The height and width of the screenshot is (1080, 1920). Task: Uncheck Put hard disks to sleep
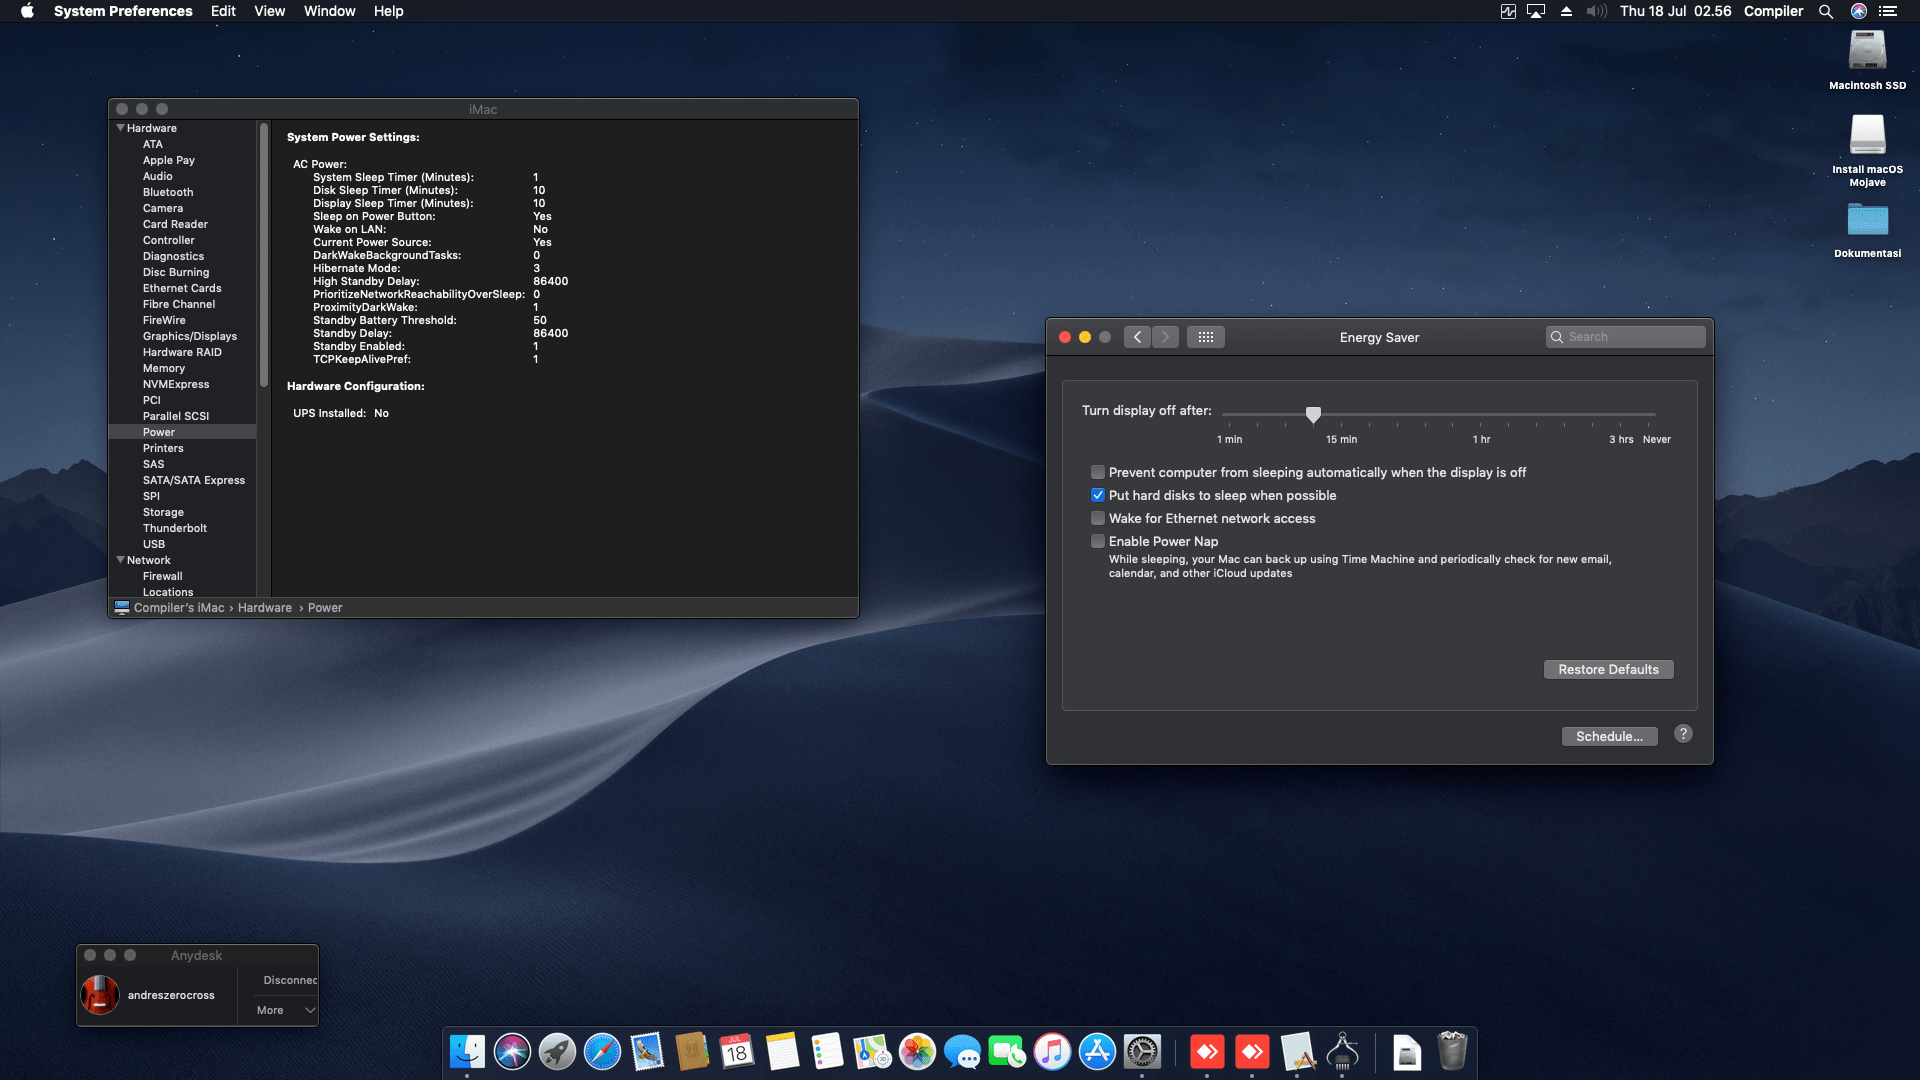click(x=1098, y=495)
